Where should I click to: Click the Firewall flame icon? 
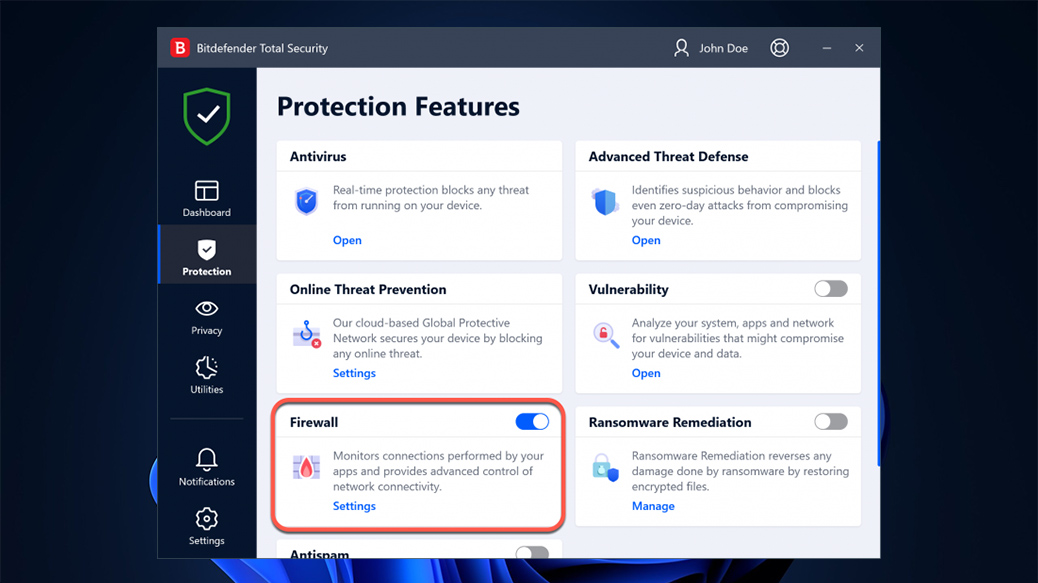pos(305,467)
